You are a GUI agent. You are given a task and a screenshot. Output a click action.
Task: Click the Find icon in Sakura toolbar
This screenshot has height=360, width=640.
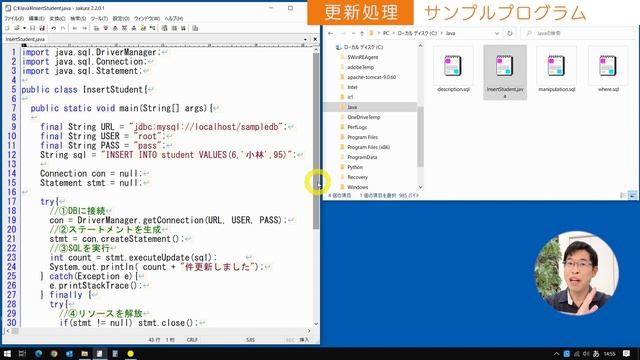click(96, 28)
